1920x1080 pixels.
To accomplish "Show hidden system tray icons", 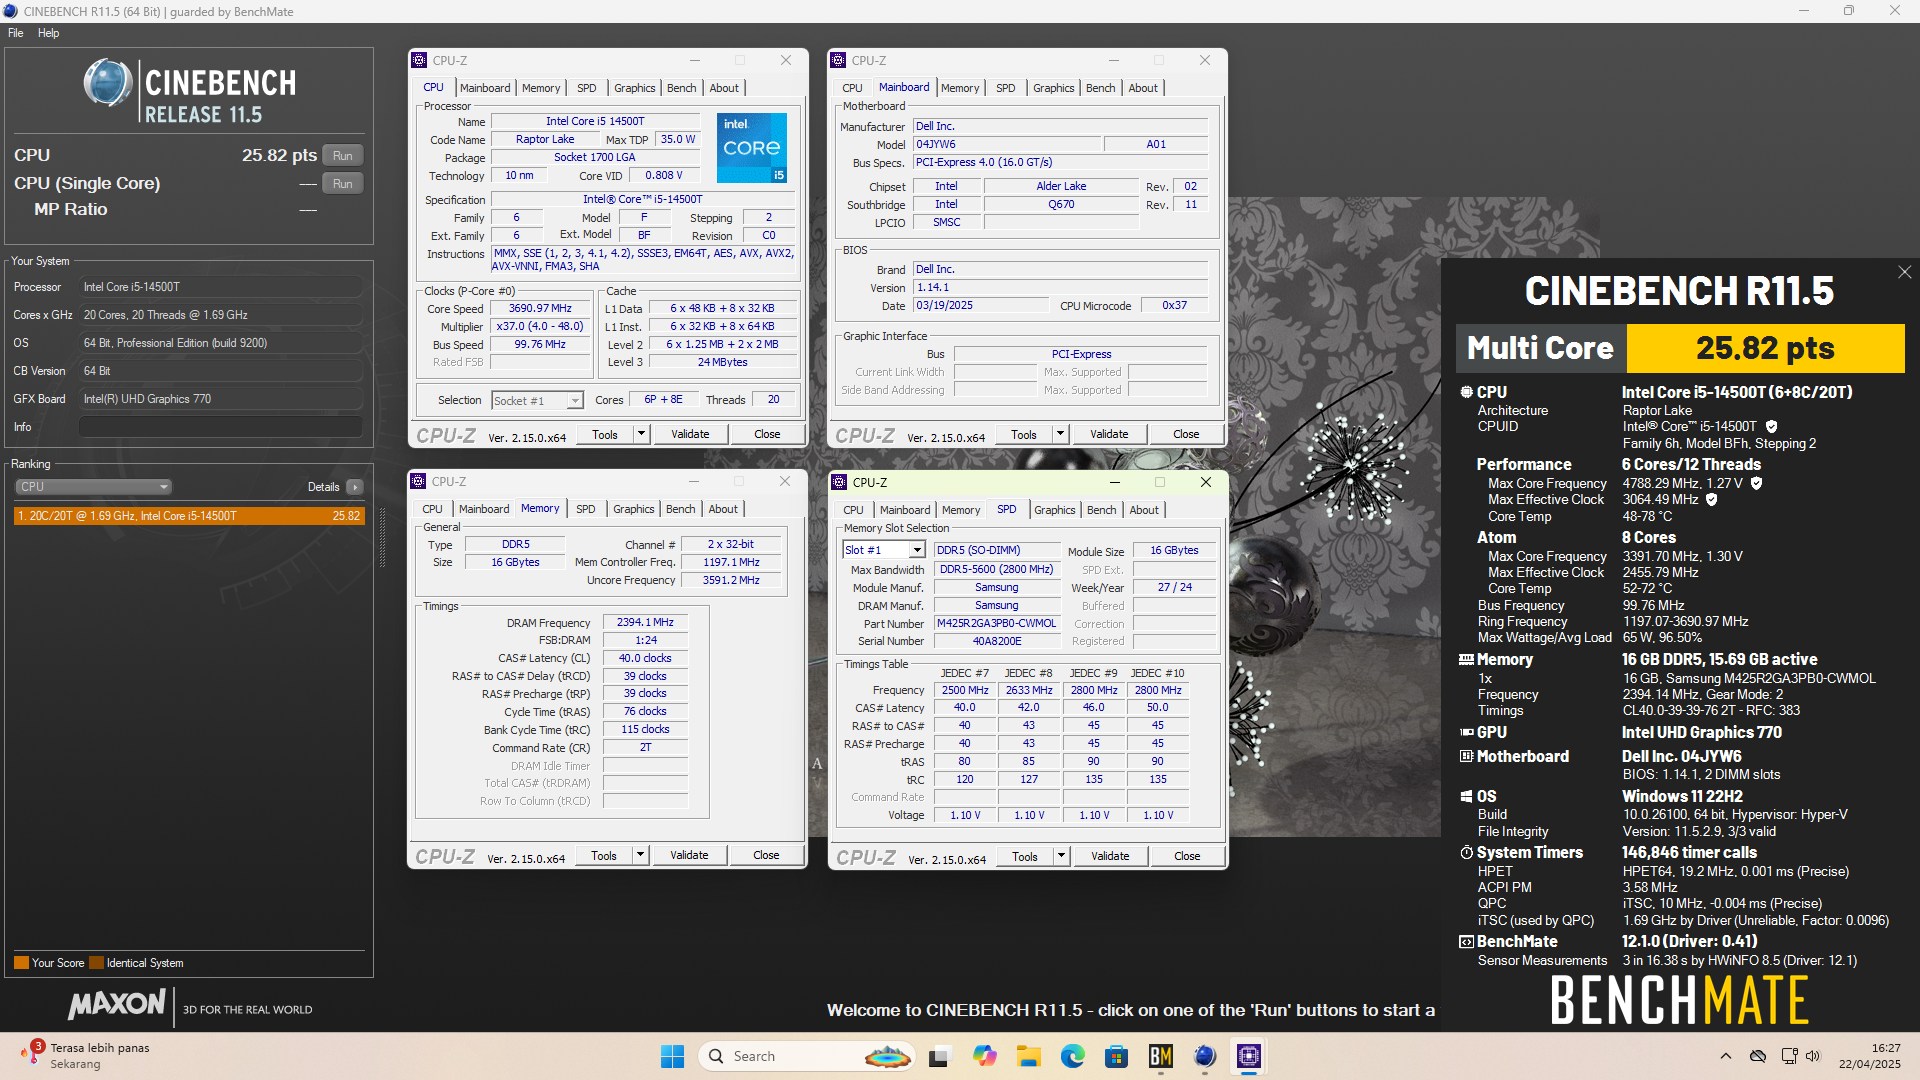I will click(1725, 1056).
